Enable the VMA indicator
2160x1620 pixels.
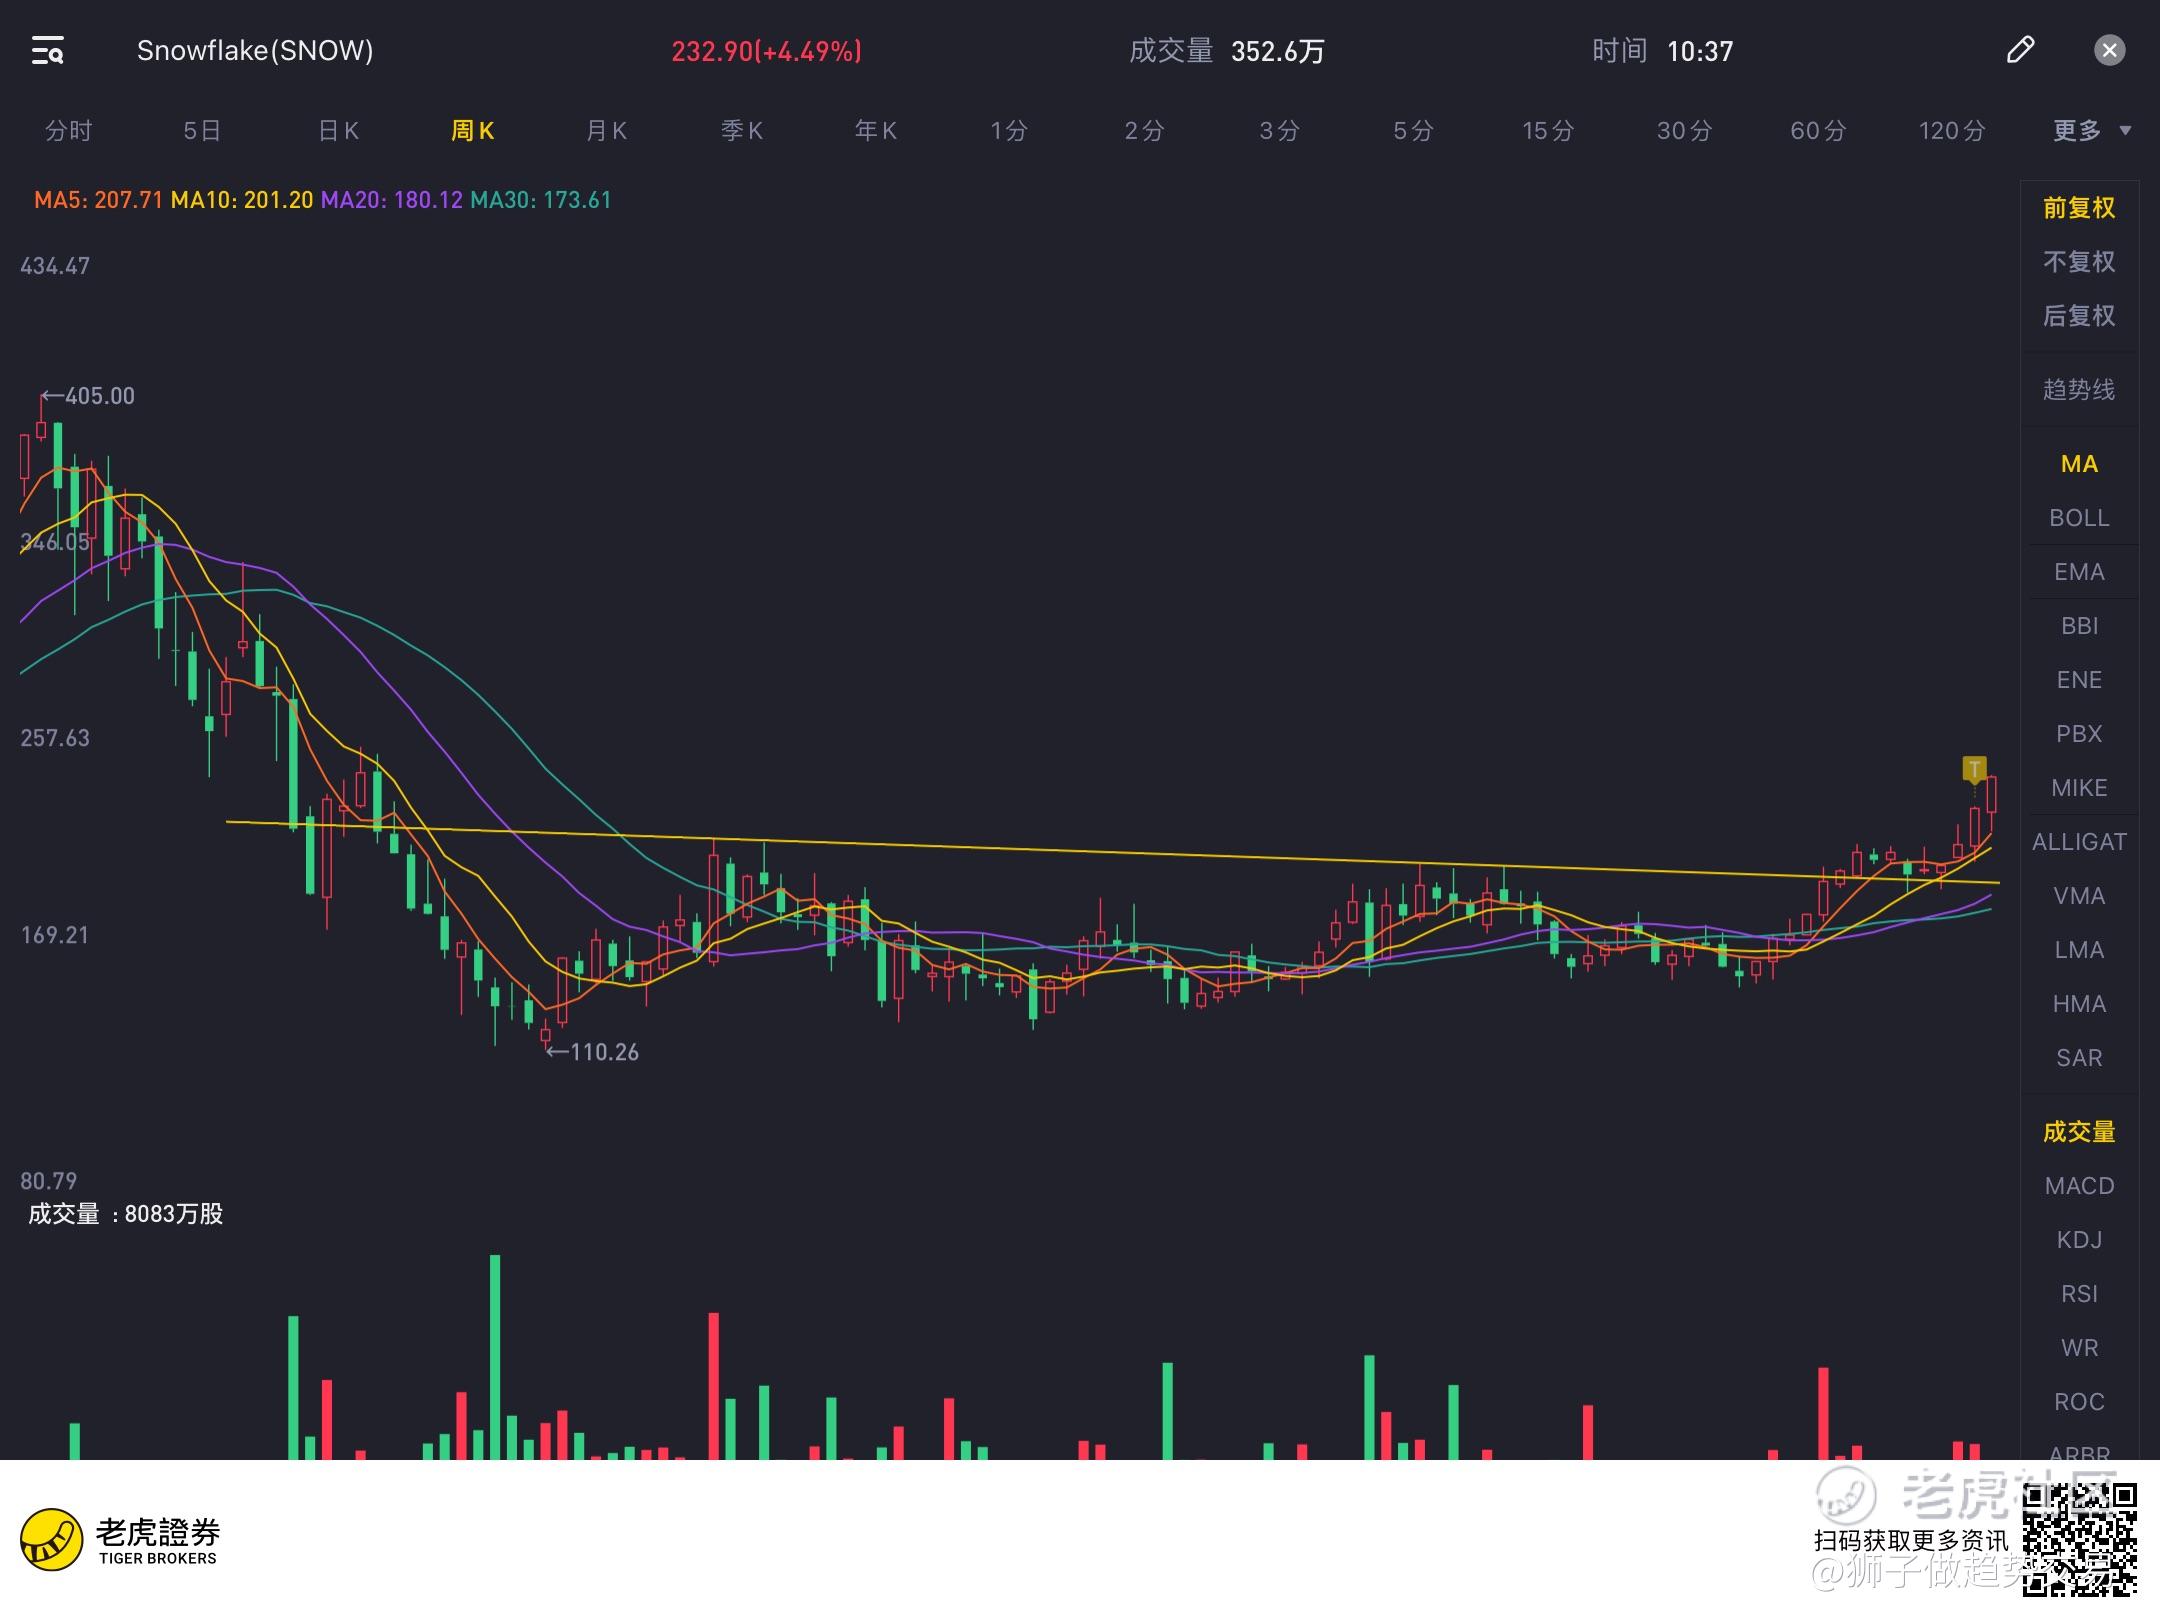click(2079, 896)
